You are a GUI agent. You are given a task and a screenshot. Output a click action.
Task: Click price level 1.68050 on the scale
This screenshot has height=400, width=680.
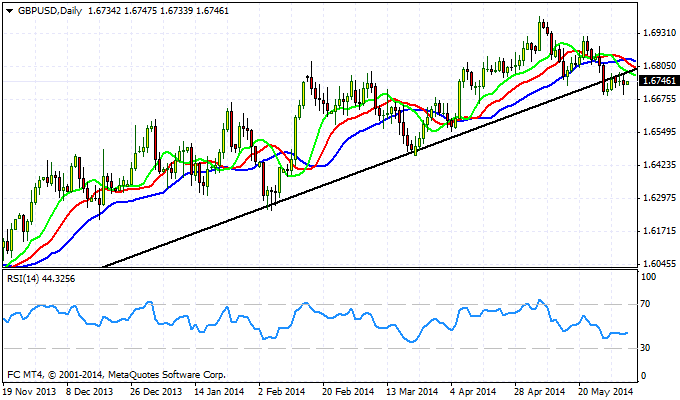click(659, 66)
